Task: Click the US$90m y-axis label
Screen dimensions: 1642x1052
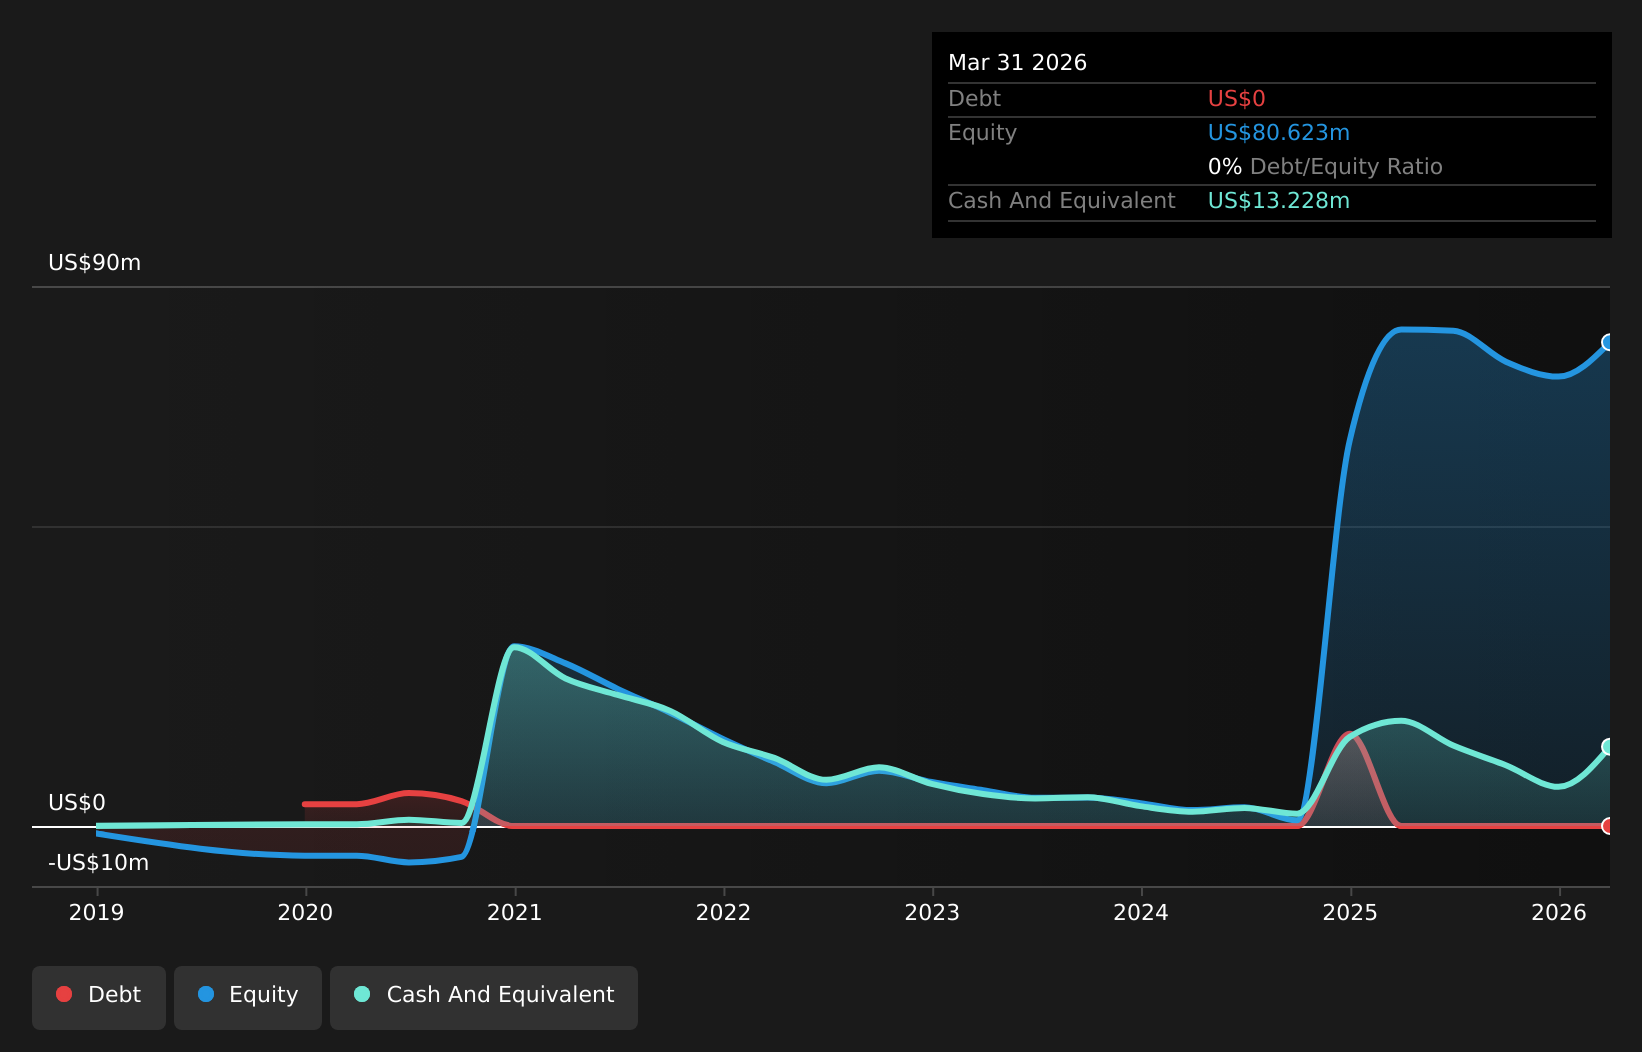Action: [x=95, y=263]
